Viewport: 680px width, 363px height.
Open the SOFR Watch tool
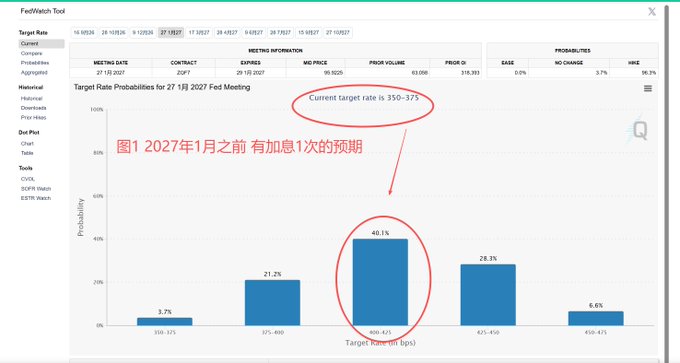pyautogui.click(x=36, y=189)
